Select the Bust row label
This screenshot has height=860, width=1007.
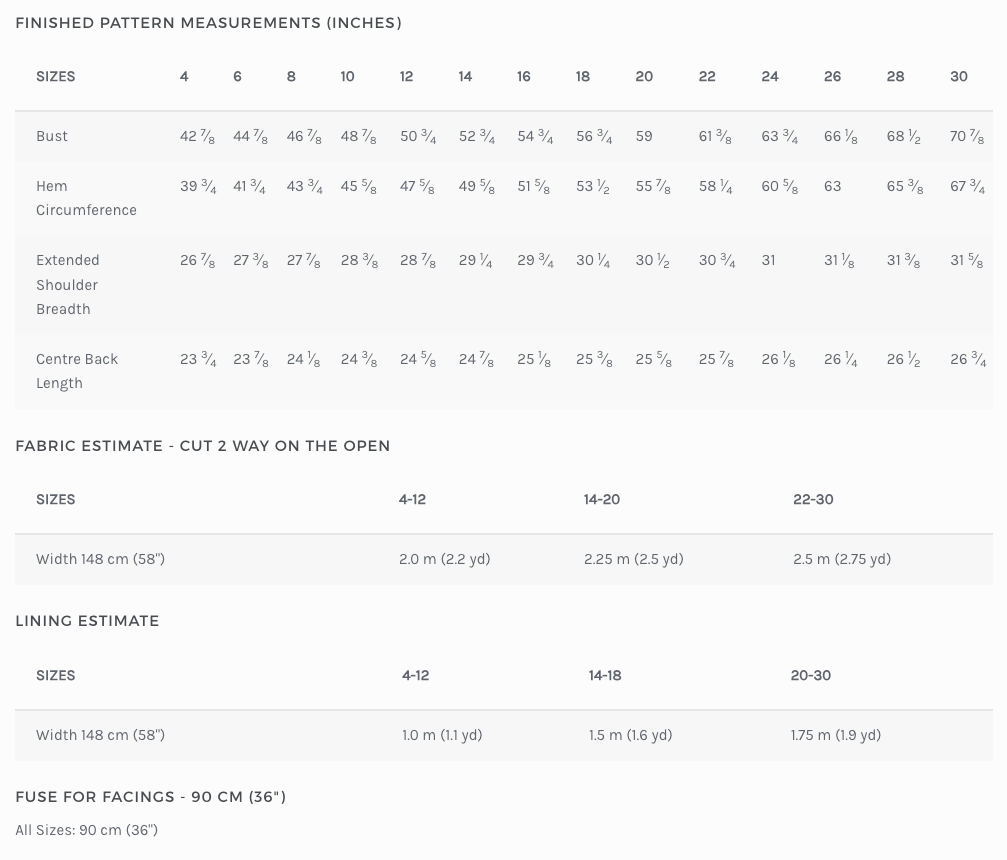click(52, 136)
